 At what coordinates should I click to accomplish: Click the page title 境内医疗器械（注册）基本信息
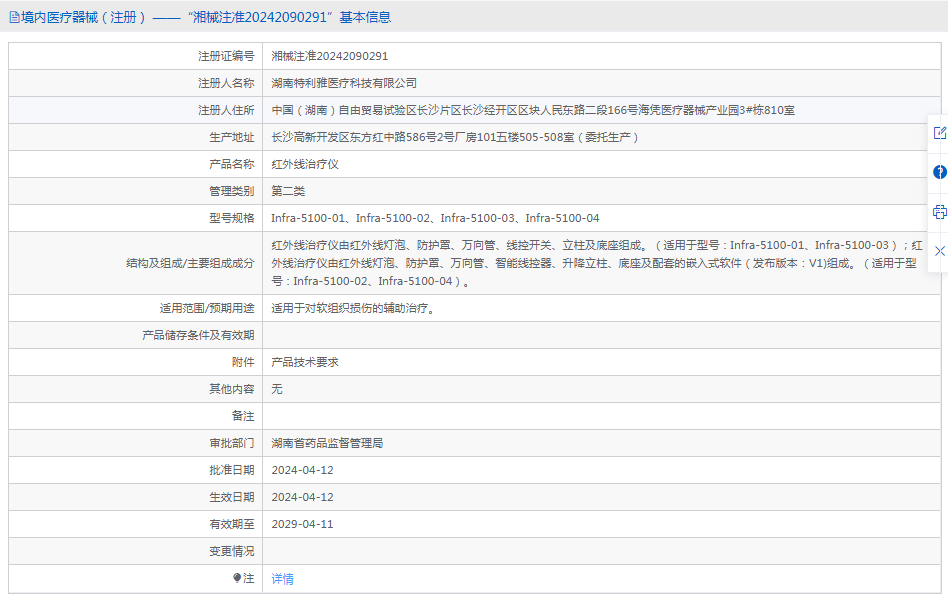(206, 18)
